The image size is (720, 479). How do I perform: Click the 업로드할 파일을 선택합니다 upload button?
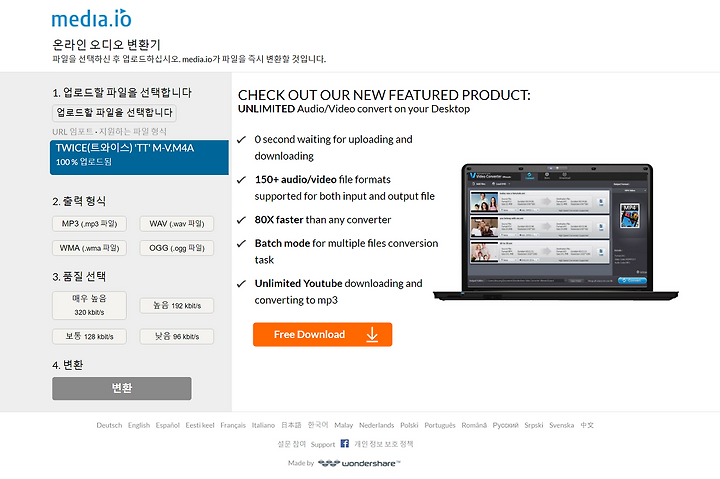click(114, 113)
